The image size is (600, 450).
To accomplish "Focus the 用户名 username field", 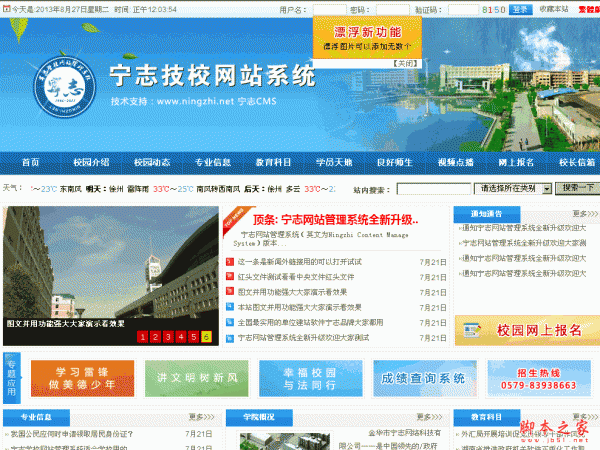I will [330, 10].
